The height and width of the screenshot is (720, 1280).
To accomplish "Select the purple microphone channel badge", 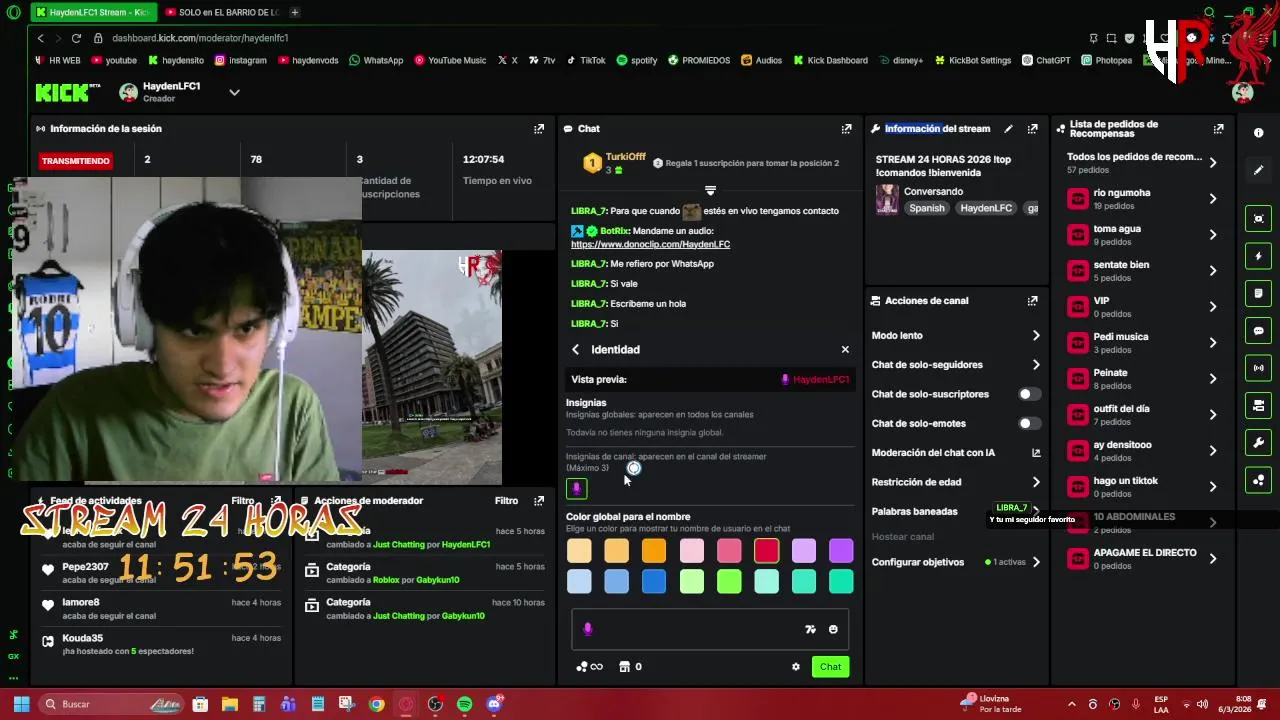I will [576, 488].
